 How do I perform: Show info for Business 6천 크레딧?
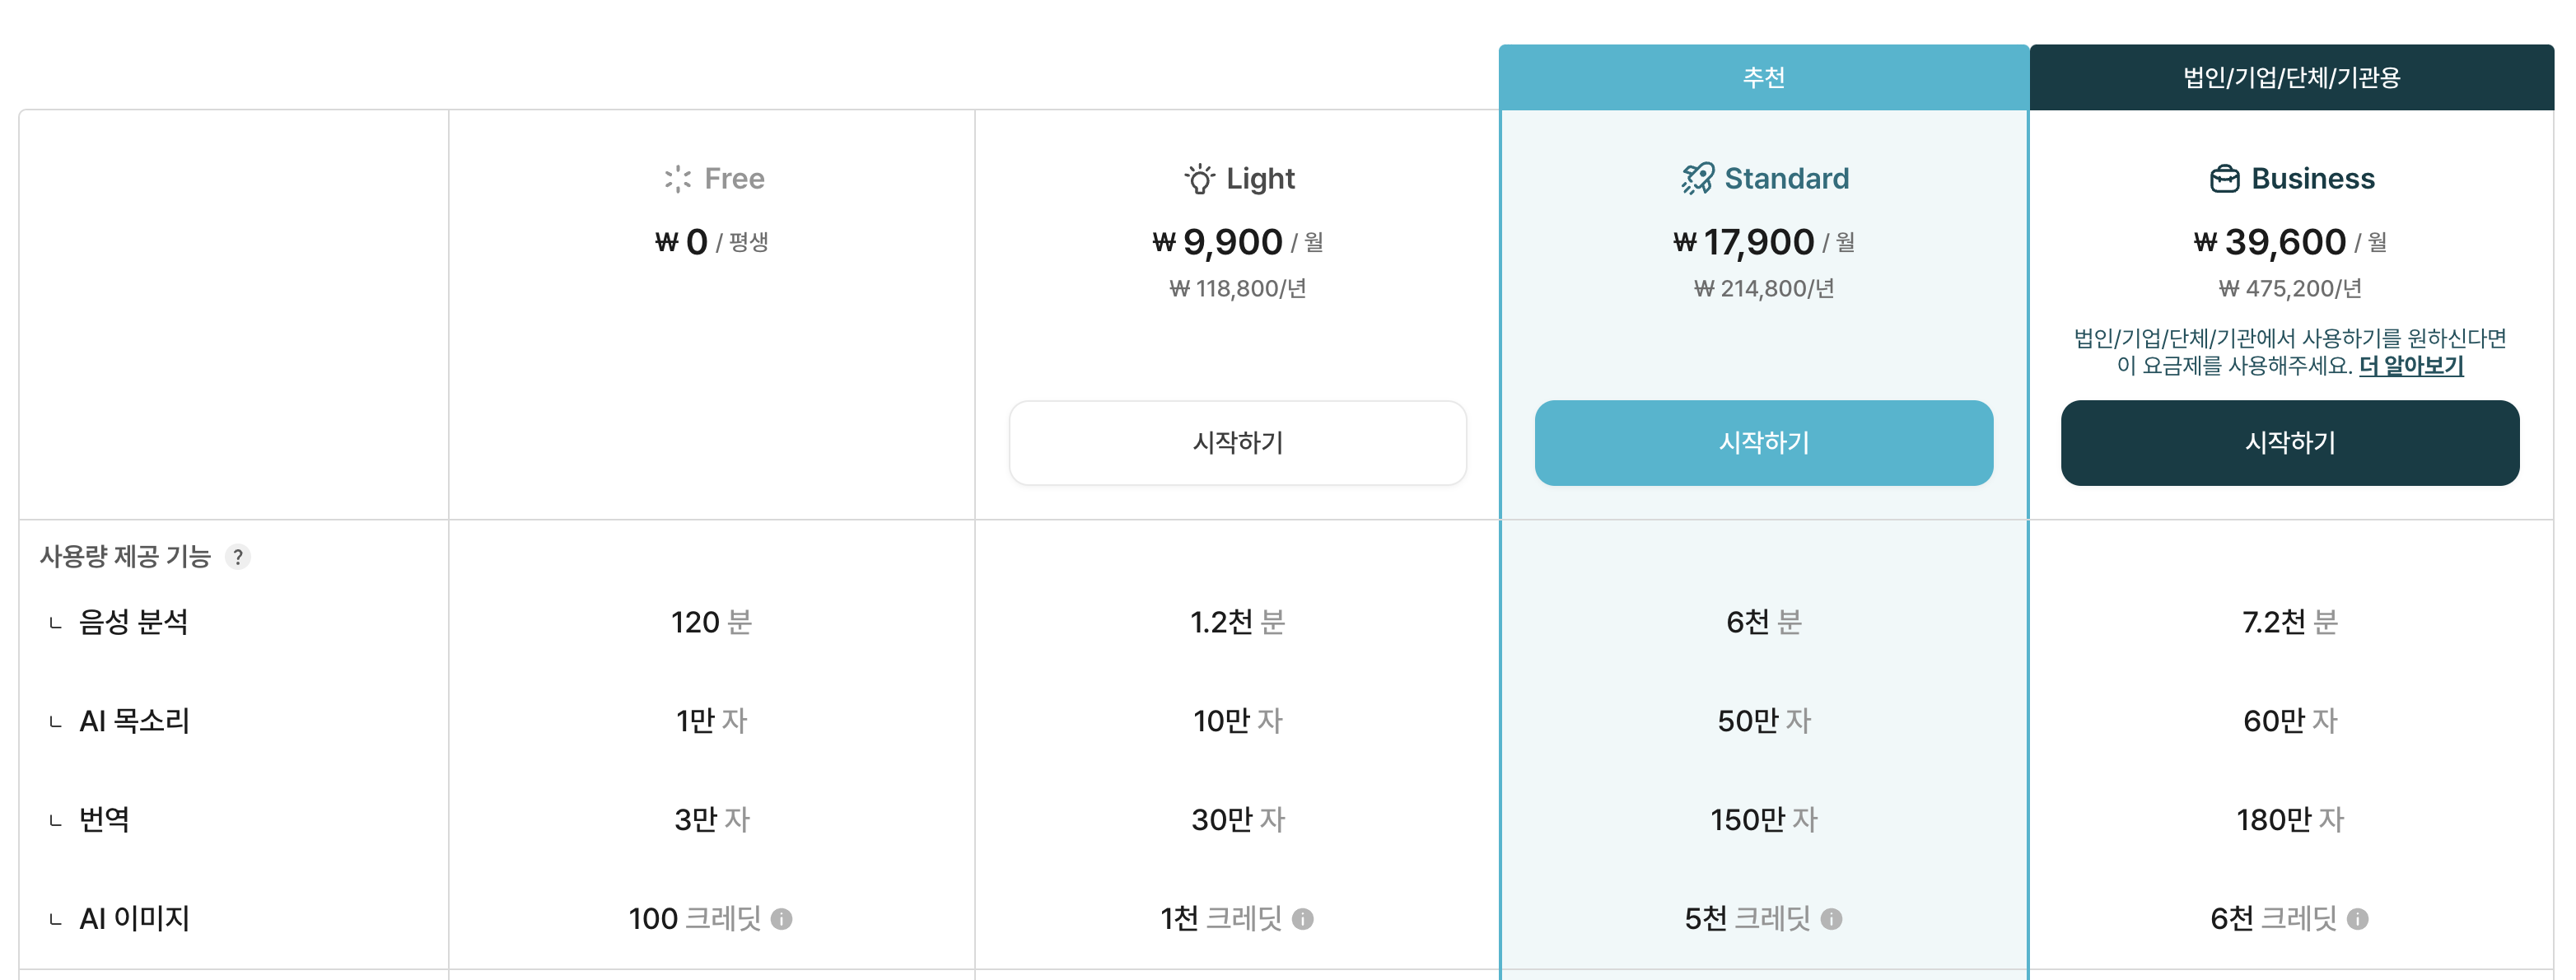point(2357,919)
